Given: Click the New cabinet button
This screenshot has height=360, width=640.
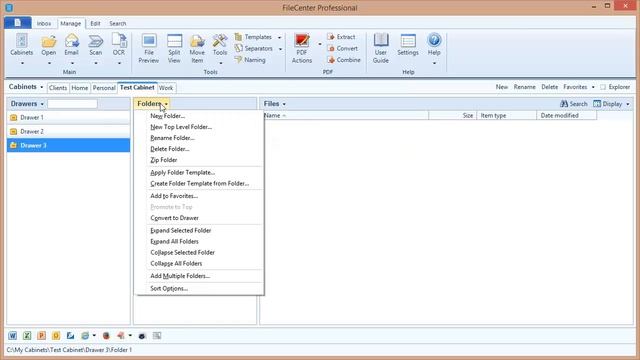Looking at the screenshot, I should 502,87.
